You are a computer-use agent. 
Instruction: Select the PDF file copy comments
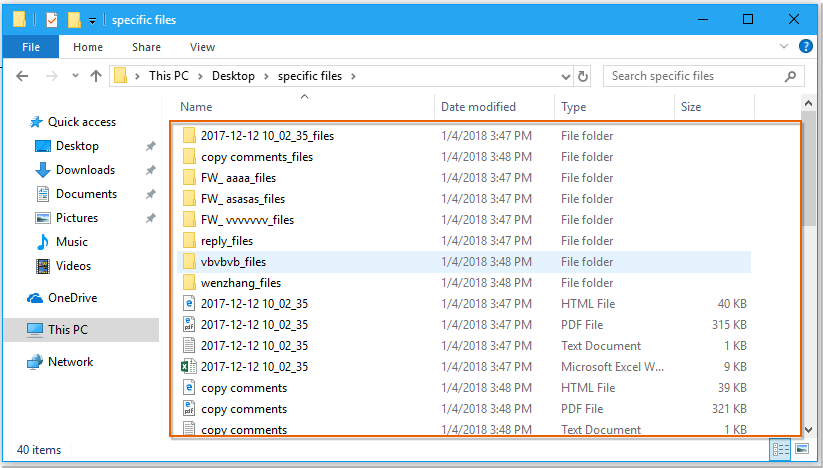coord(244,409)
